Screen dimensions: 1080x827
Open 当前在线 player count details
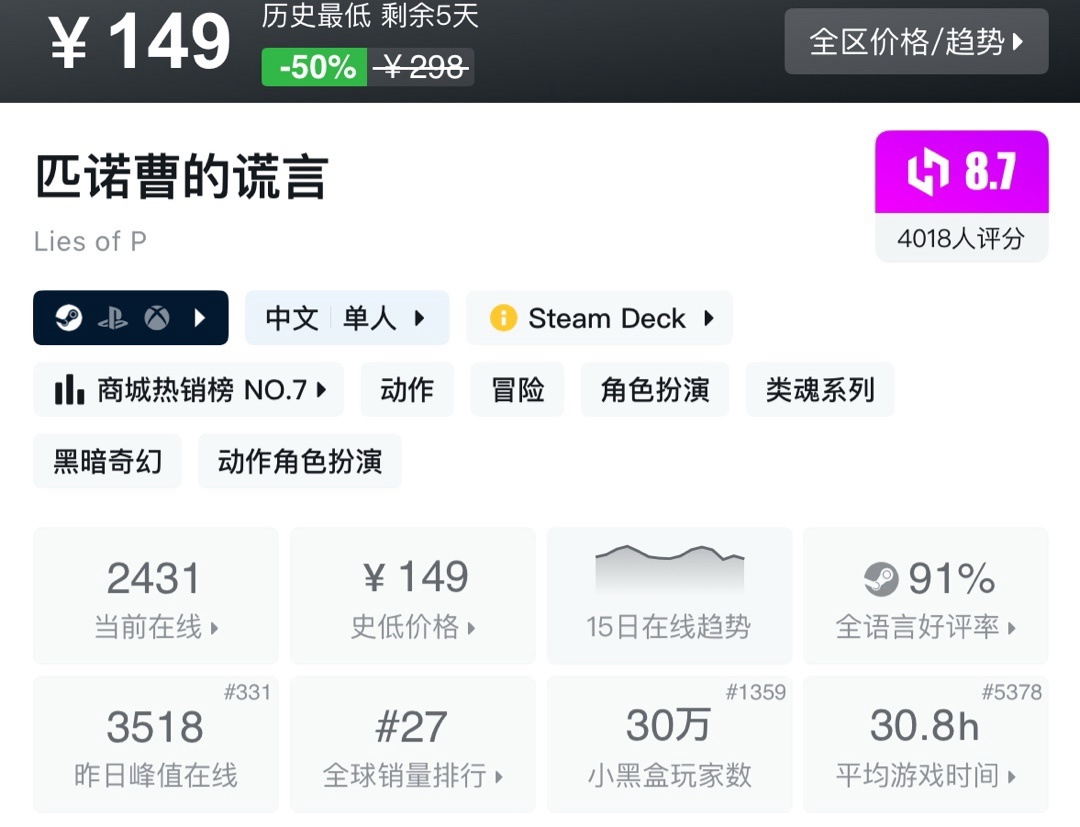click(x=155, y=596)
